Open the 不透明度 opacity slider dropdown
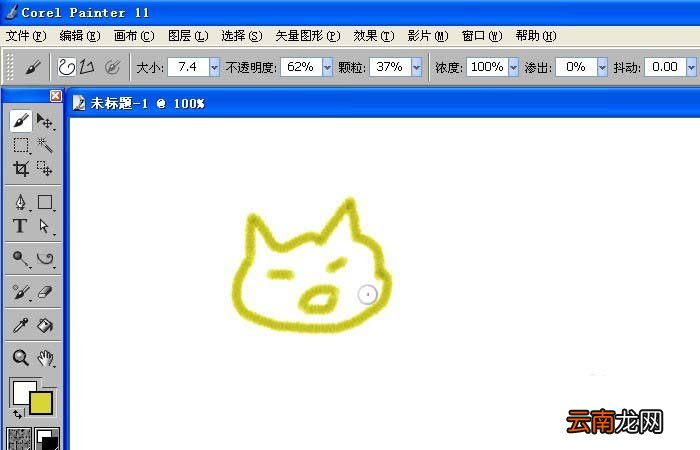700x450 pixels. (328, 67)
